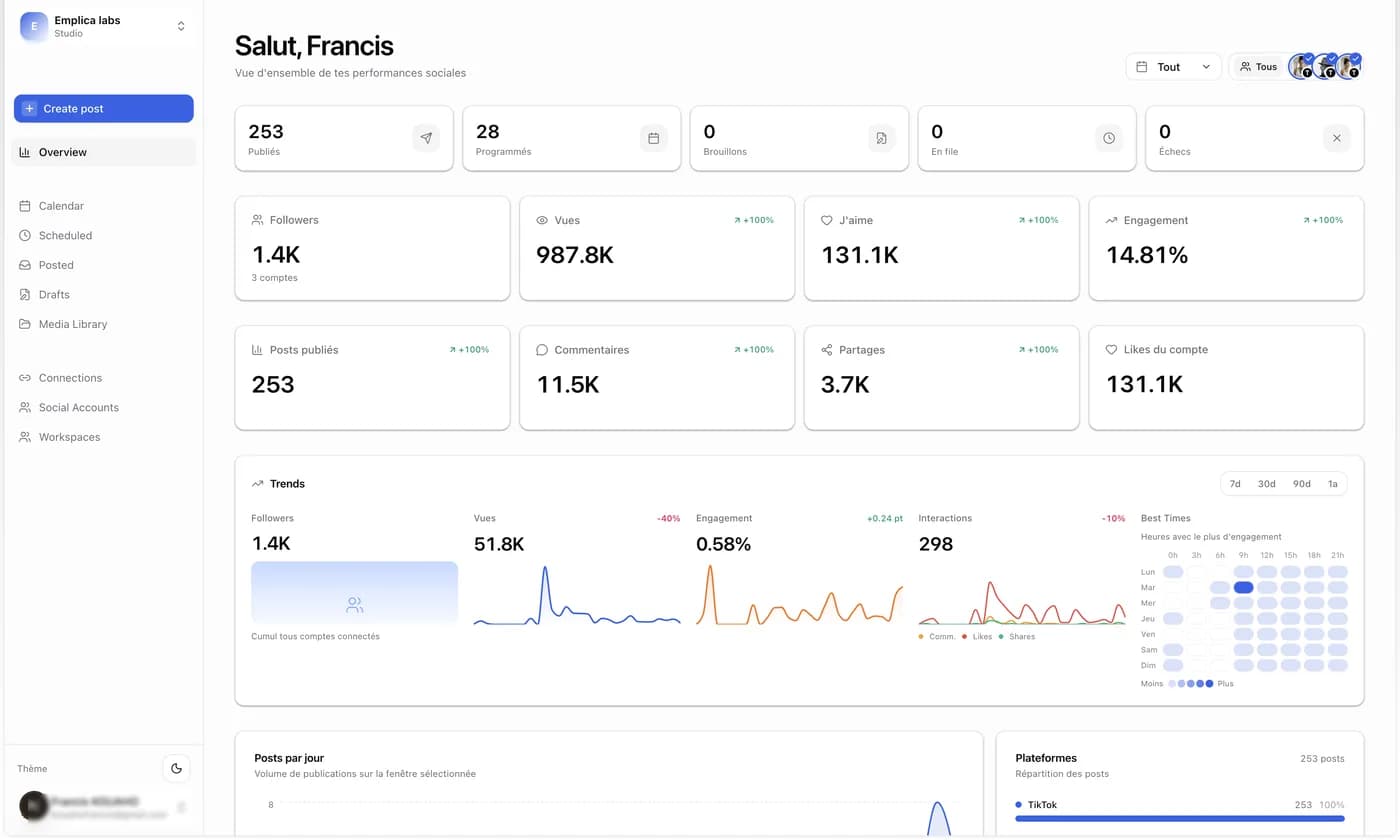
Task: Toggle dark theme with the moon button
Action: 177,768
